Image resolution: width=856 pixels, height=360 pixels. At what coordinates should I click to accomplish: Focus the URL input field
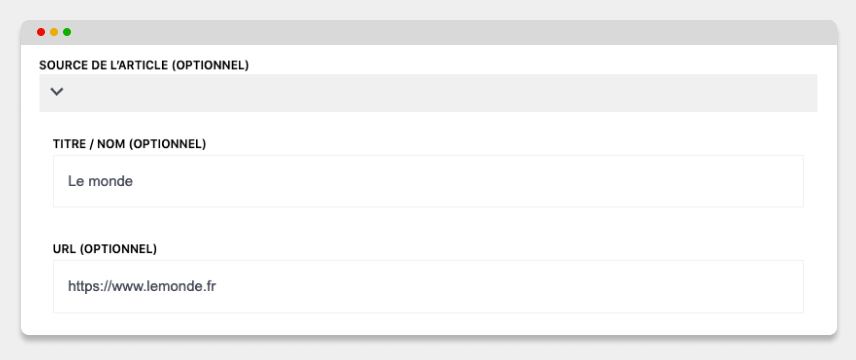coord(428,286)
